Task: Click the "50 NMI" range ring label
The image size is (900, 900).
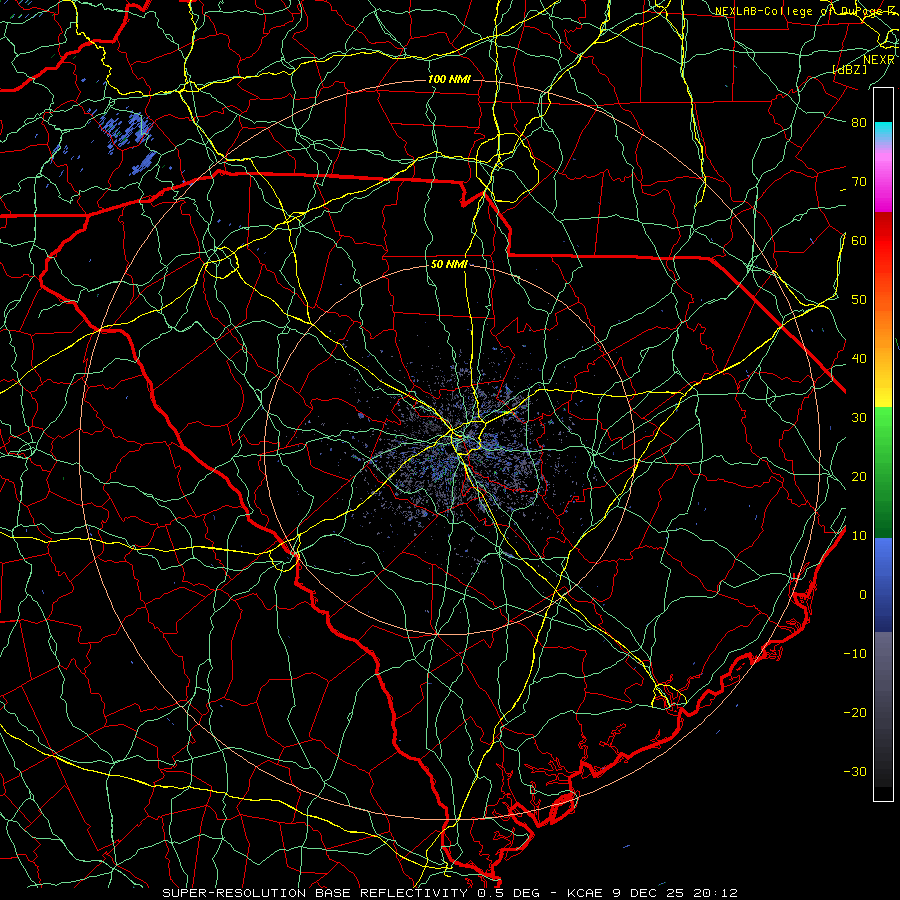Action: click(449, 265)
